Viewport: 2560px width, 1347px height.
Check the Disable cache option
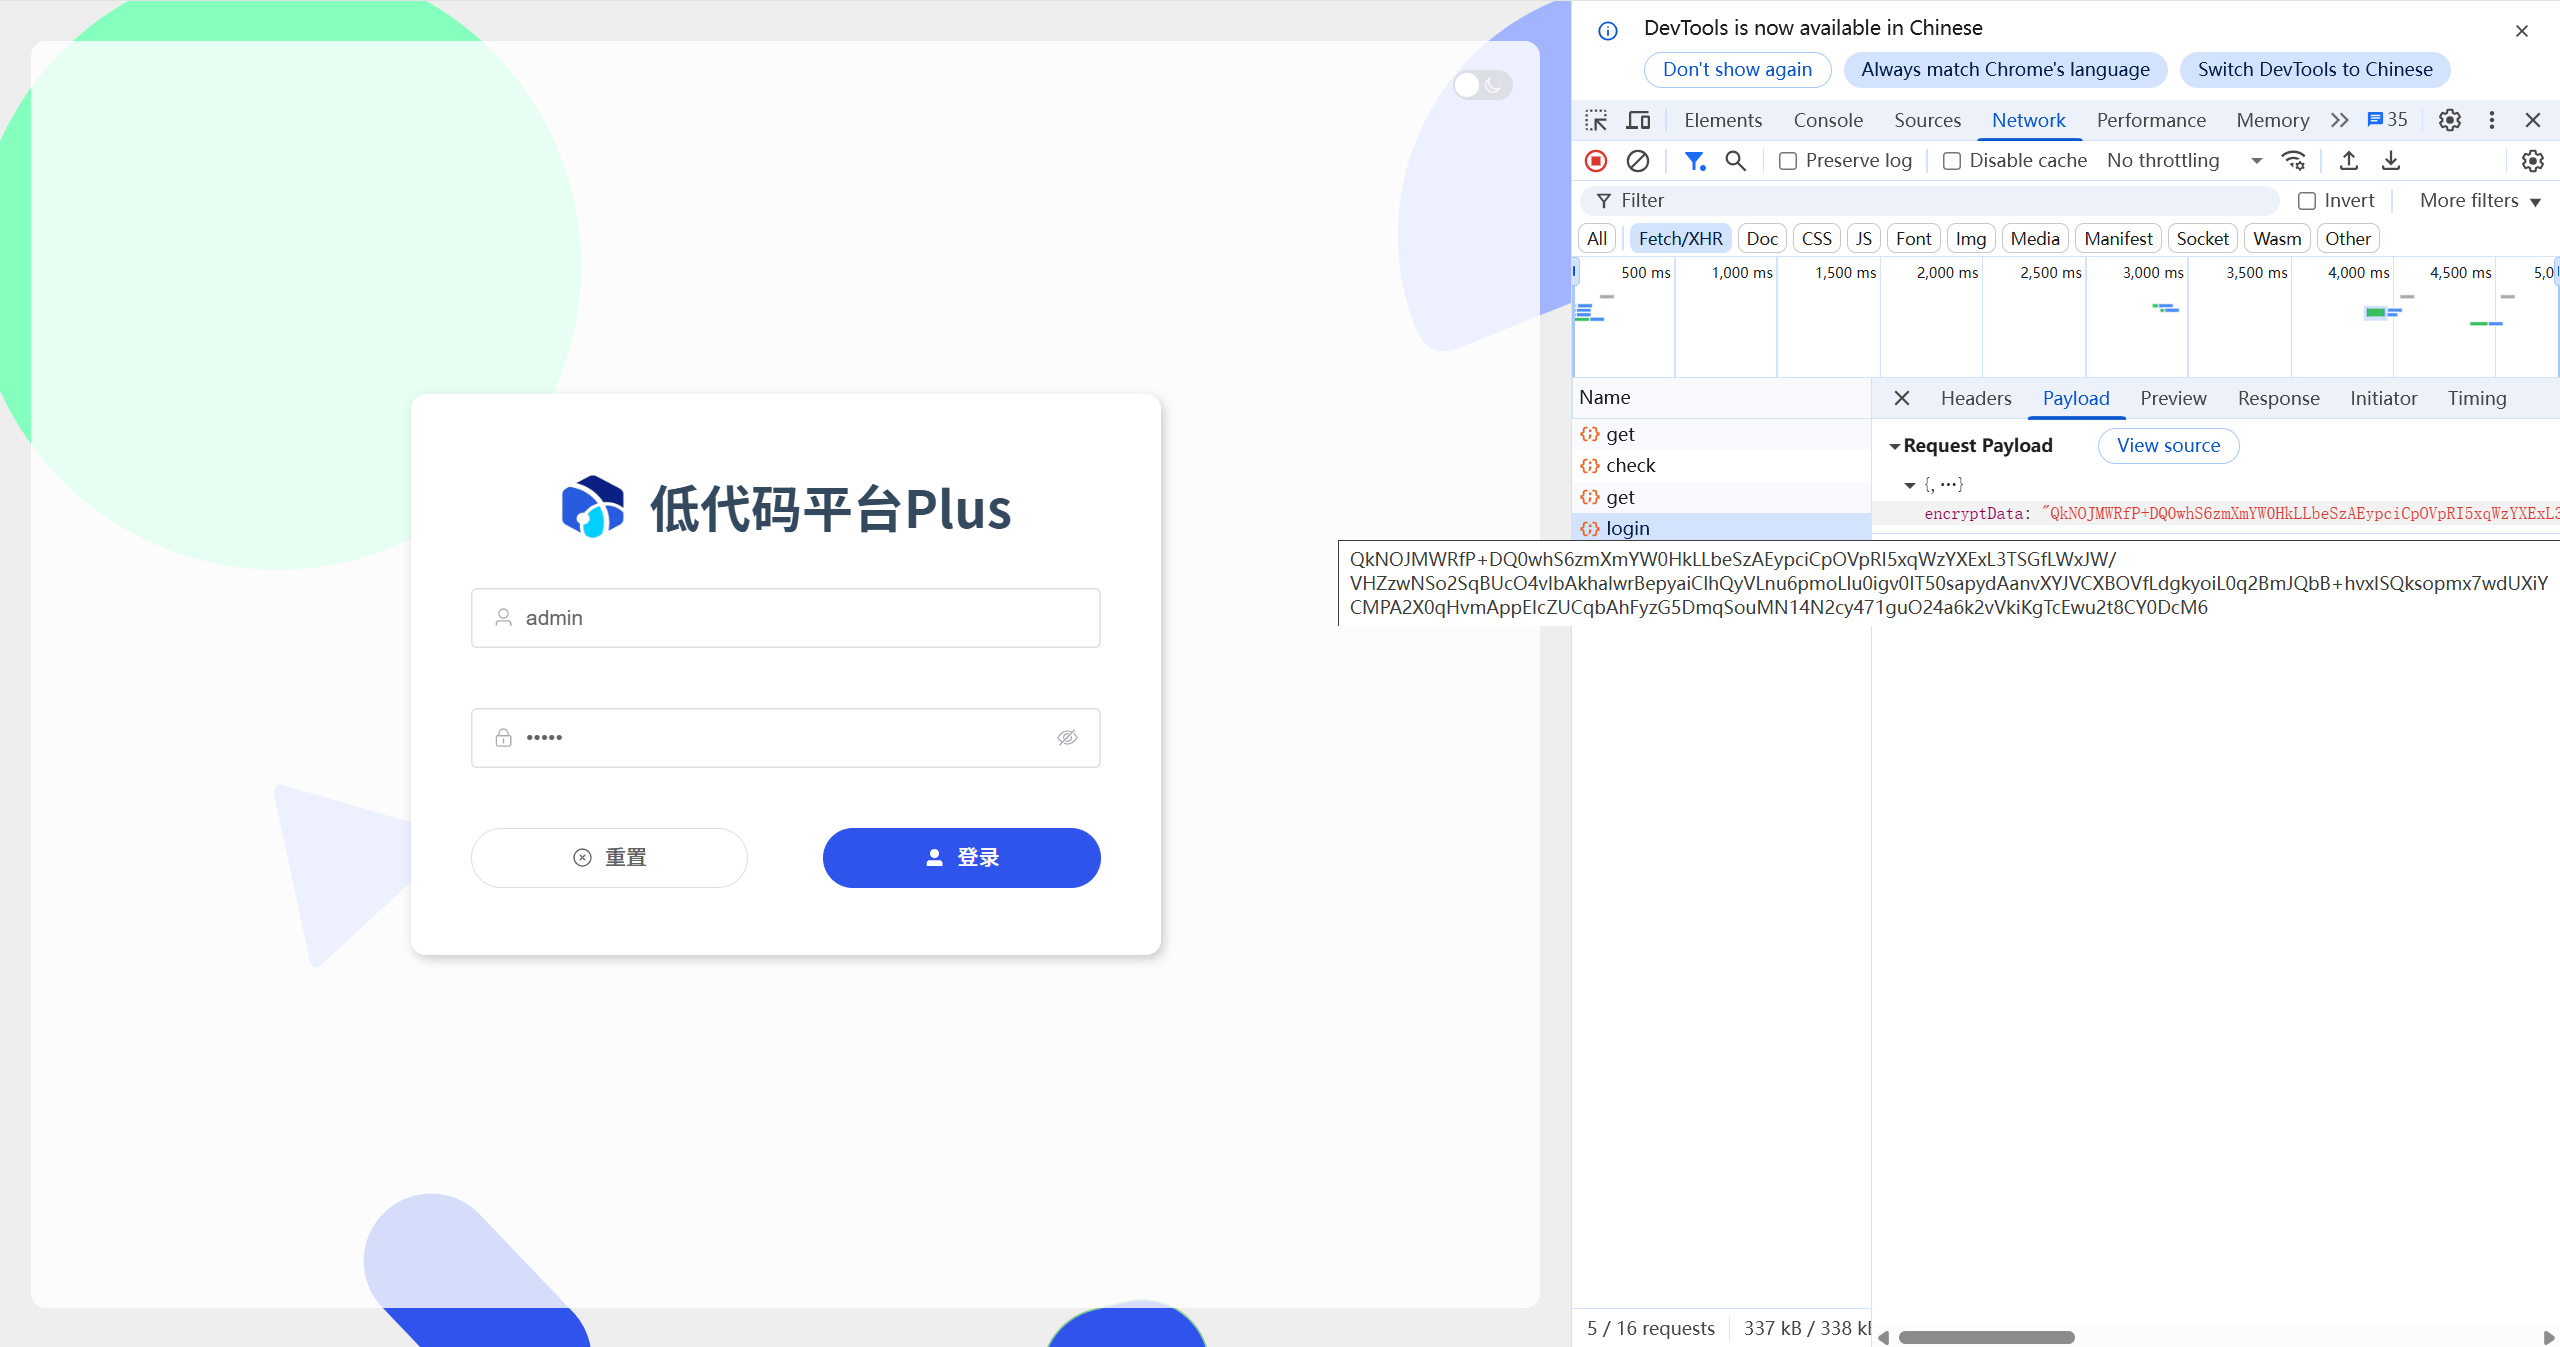[1951, 161]
